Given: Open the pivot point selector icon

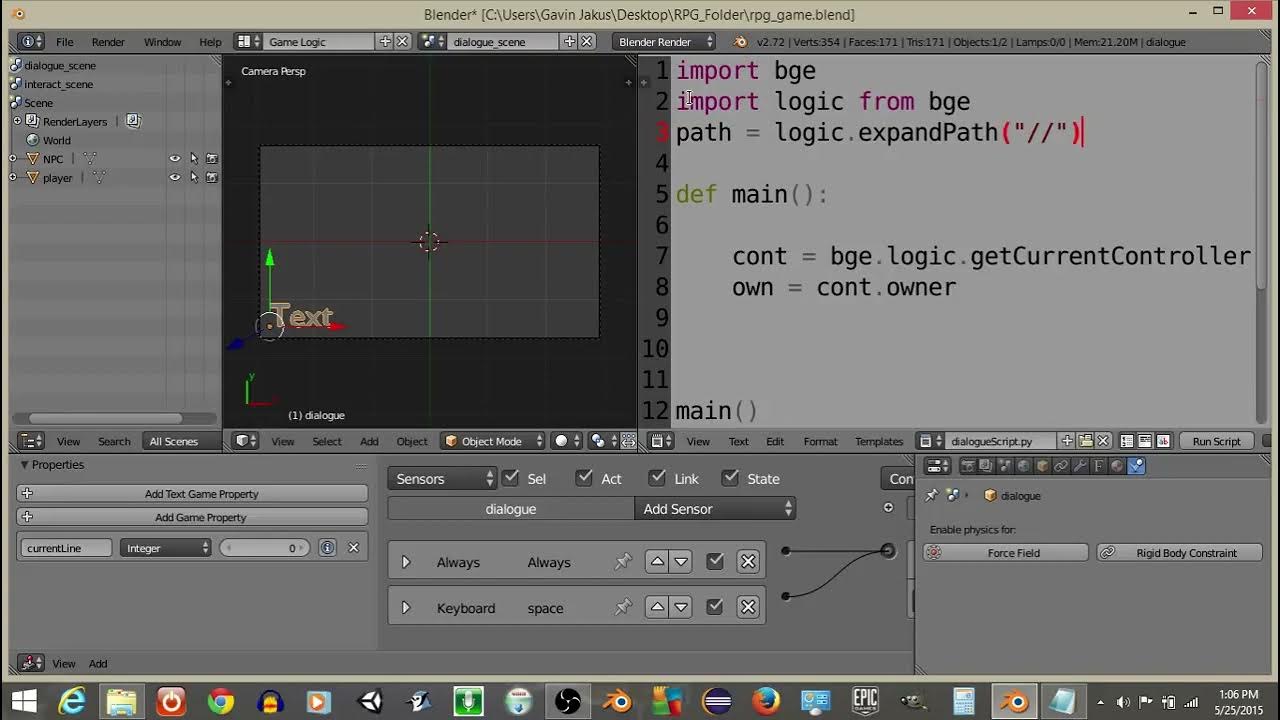Looking at the screenshot, I should [x=603, y=441].
